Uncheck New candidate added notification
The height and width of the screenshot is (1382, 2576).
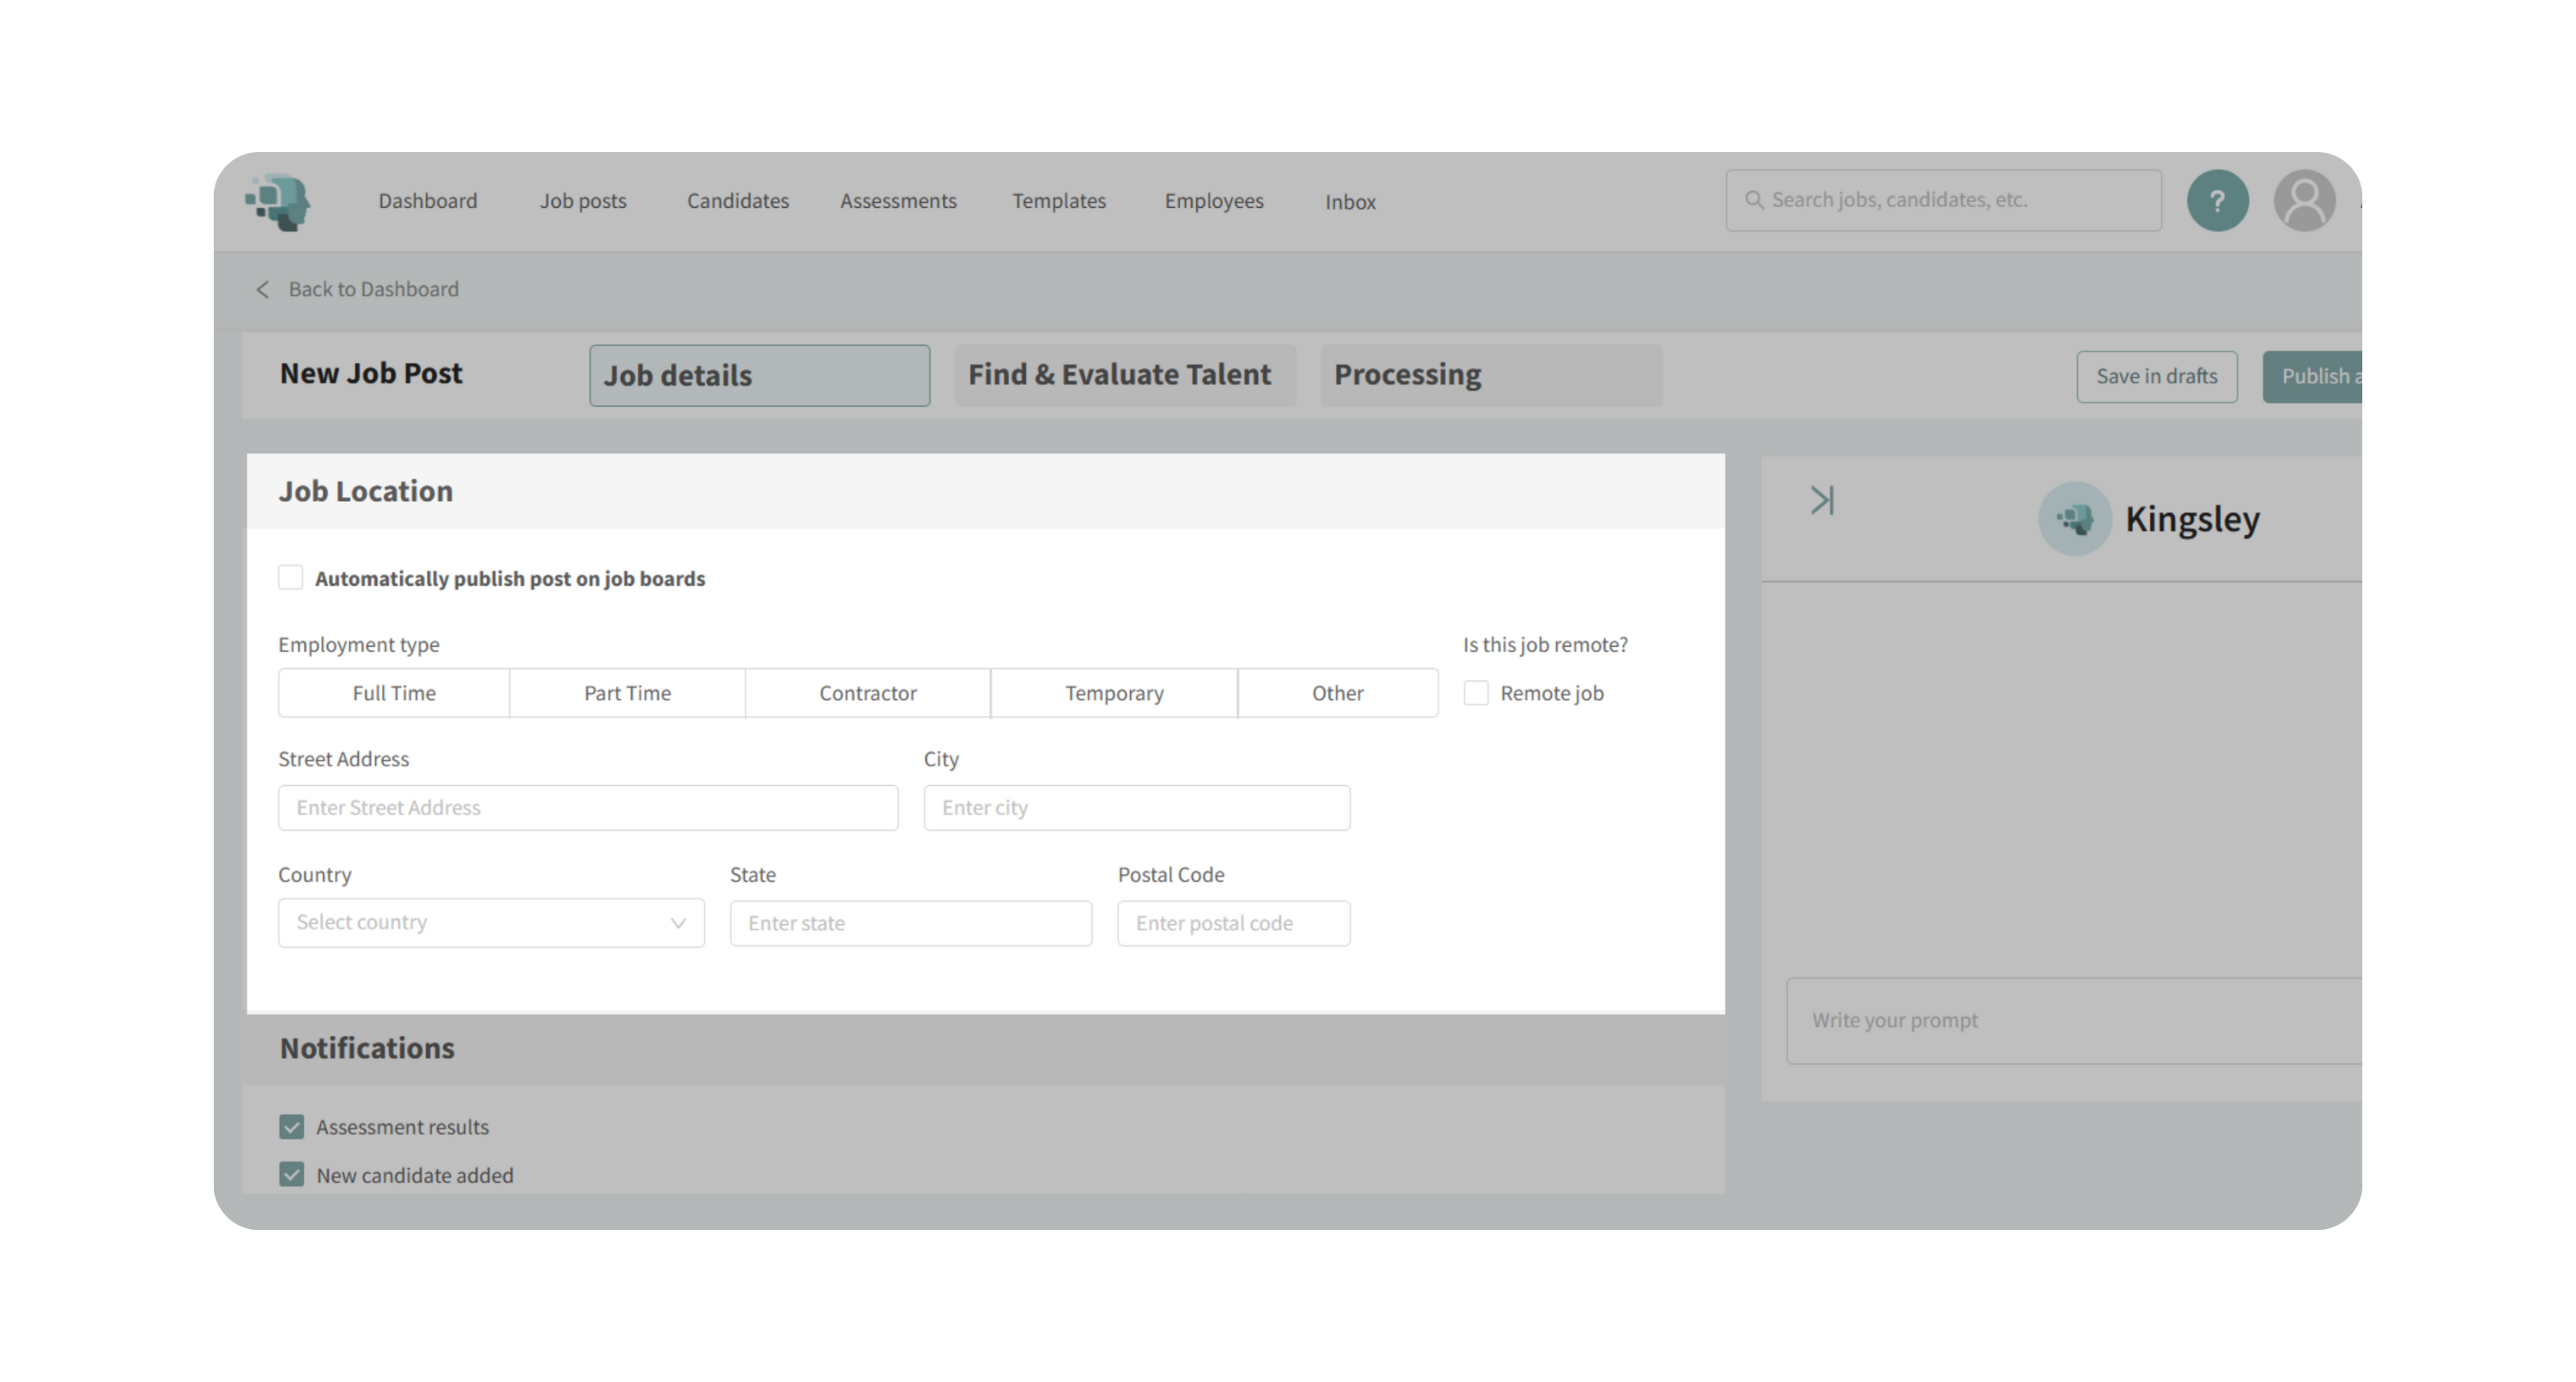(291, 1175)
